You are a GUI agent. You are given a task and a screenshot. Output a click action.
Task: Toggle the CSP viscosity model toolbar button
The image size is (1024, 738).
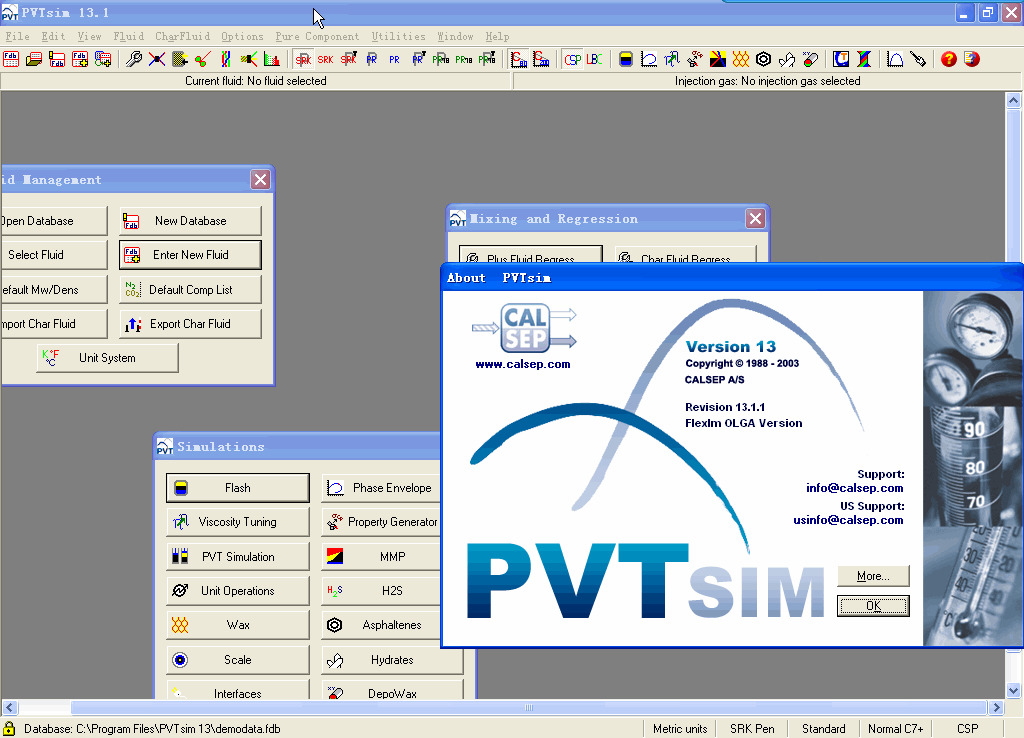coord(573,59)
